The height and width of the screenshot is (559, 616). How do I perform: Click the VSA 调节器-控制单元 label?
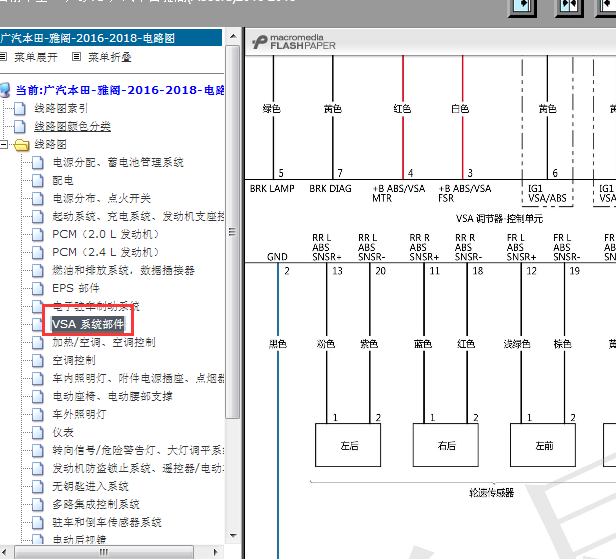point(499,219)
